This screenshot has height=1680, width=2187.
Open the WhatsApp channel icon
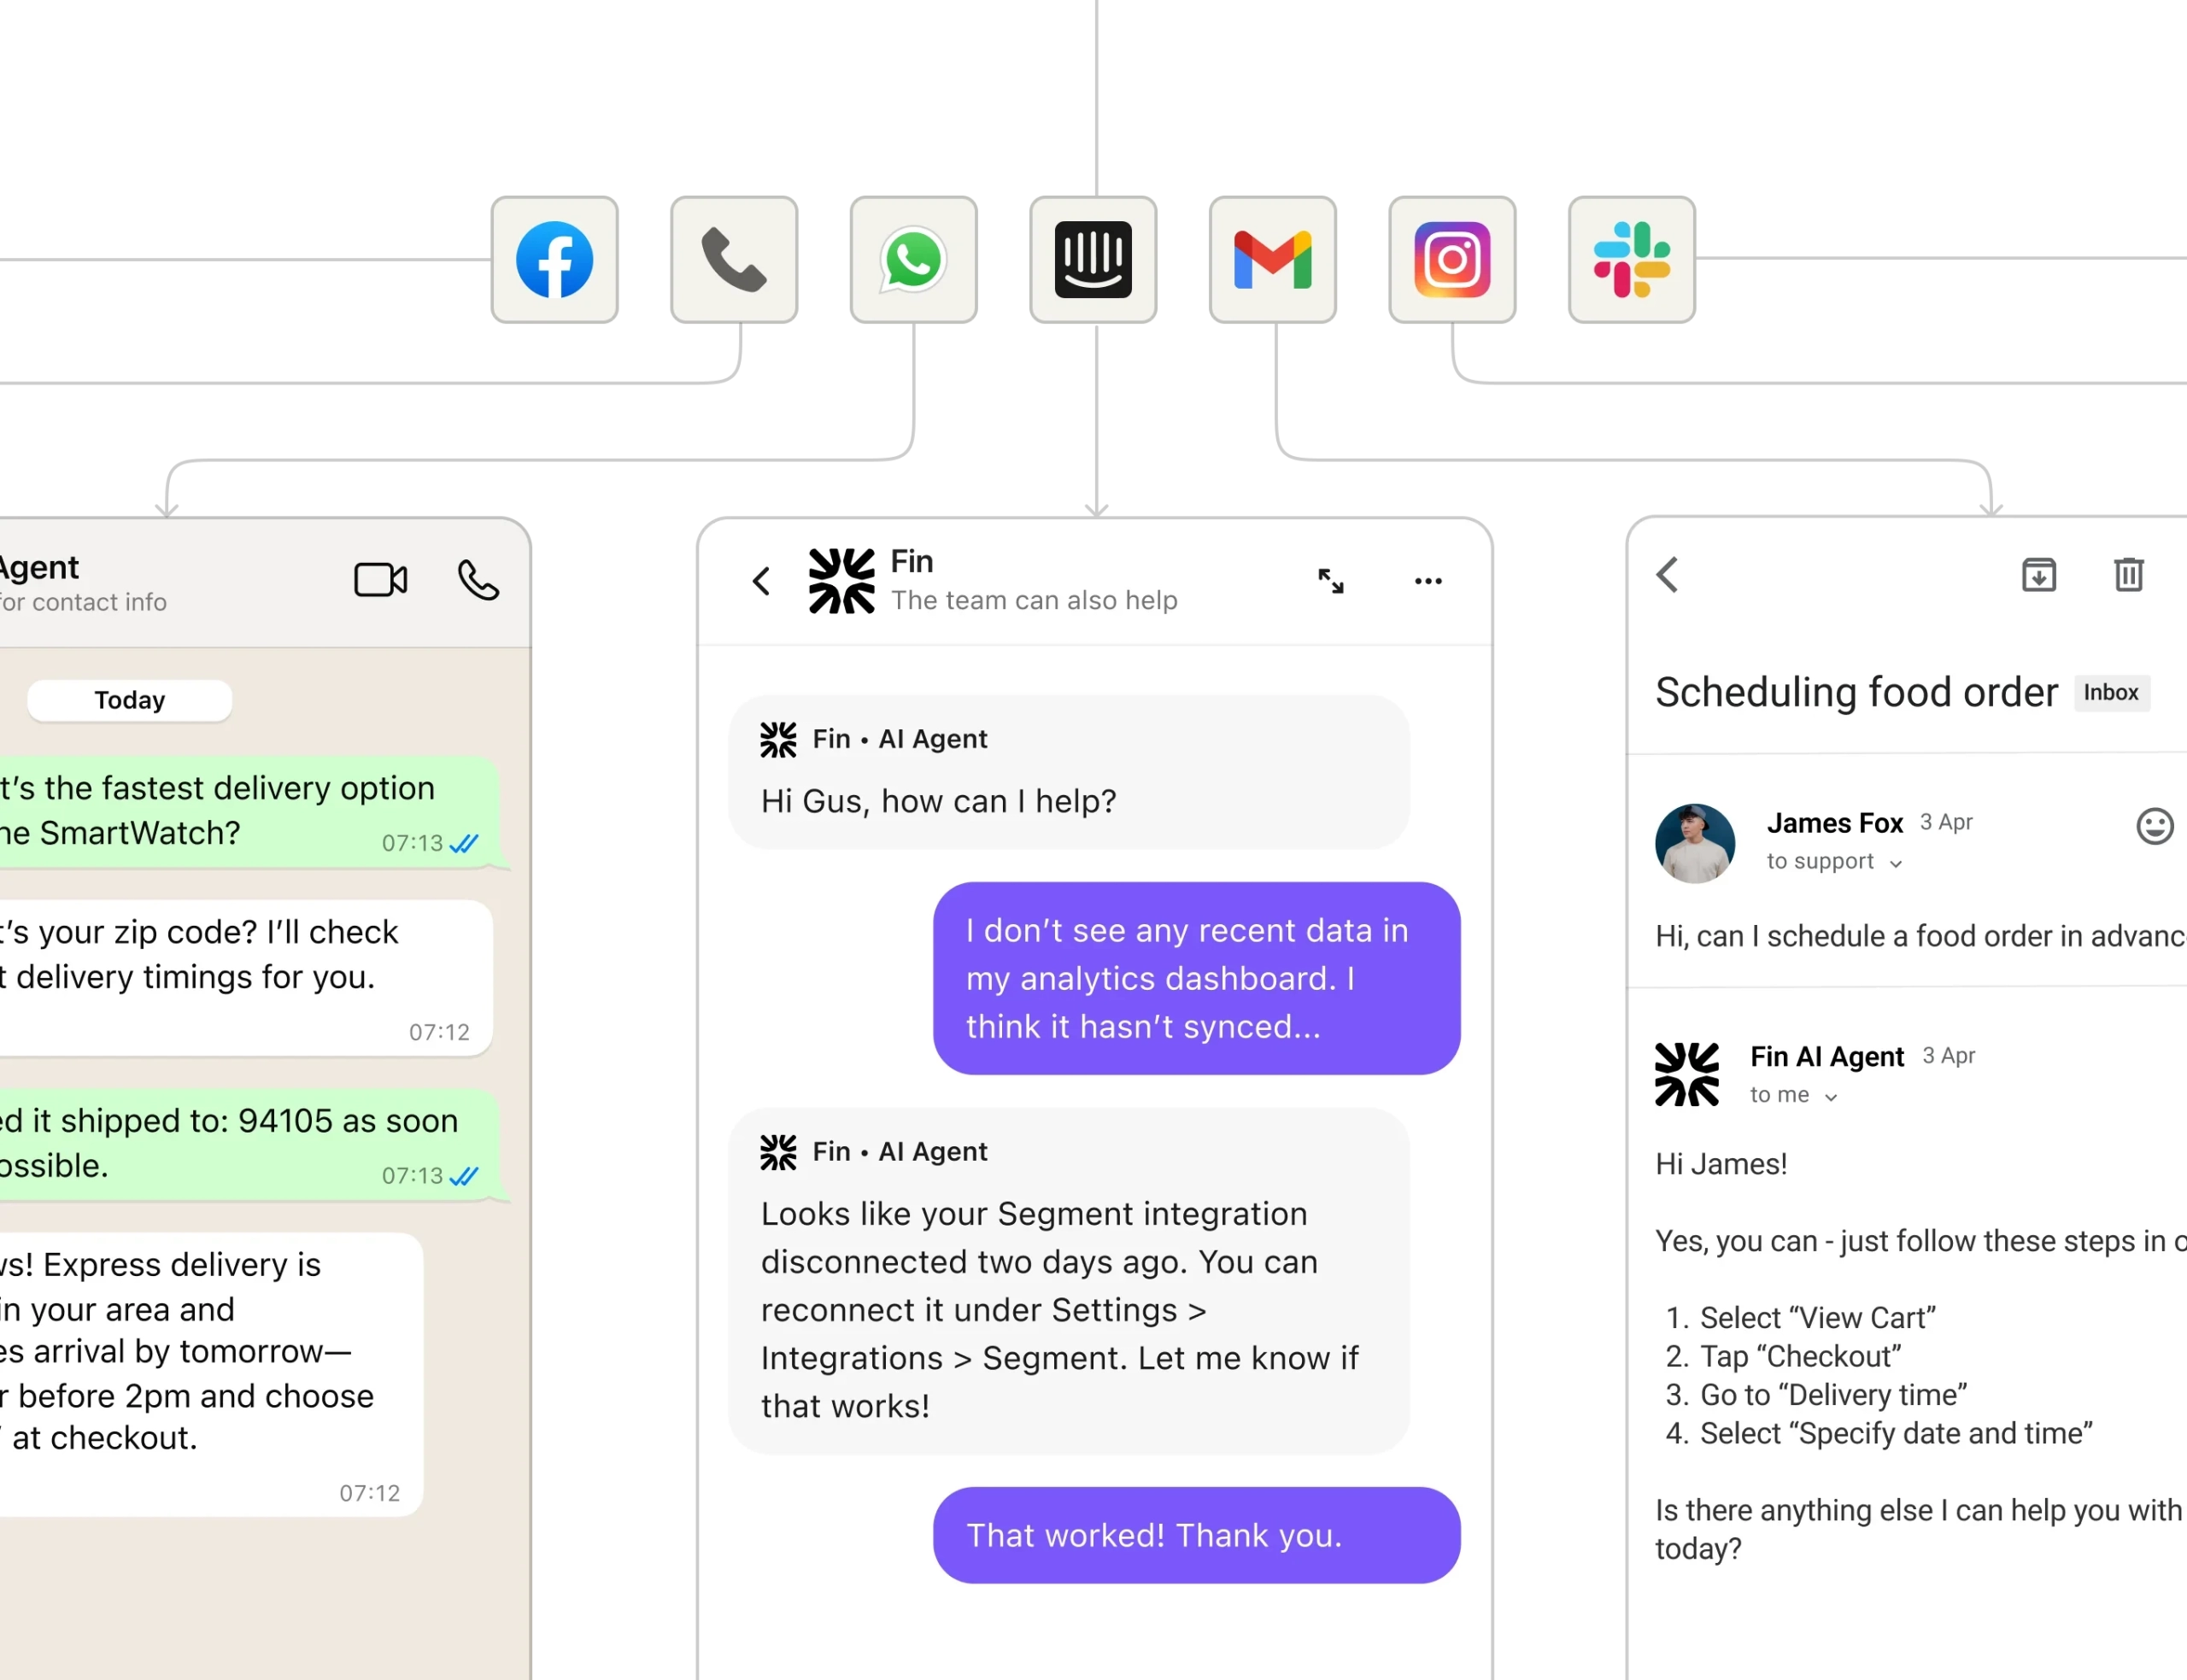click(x=913, y=260)
